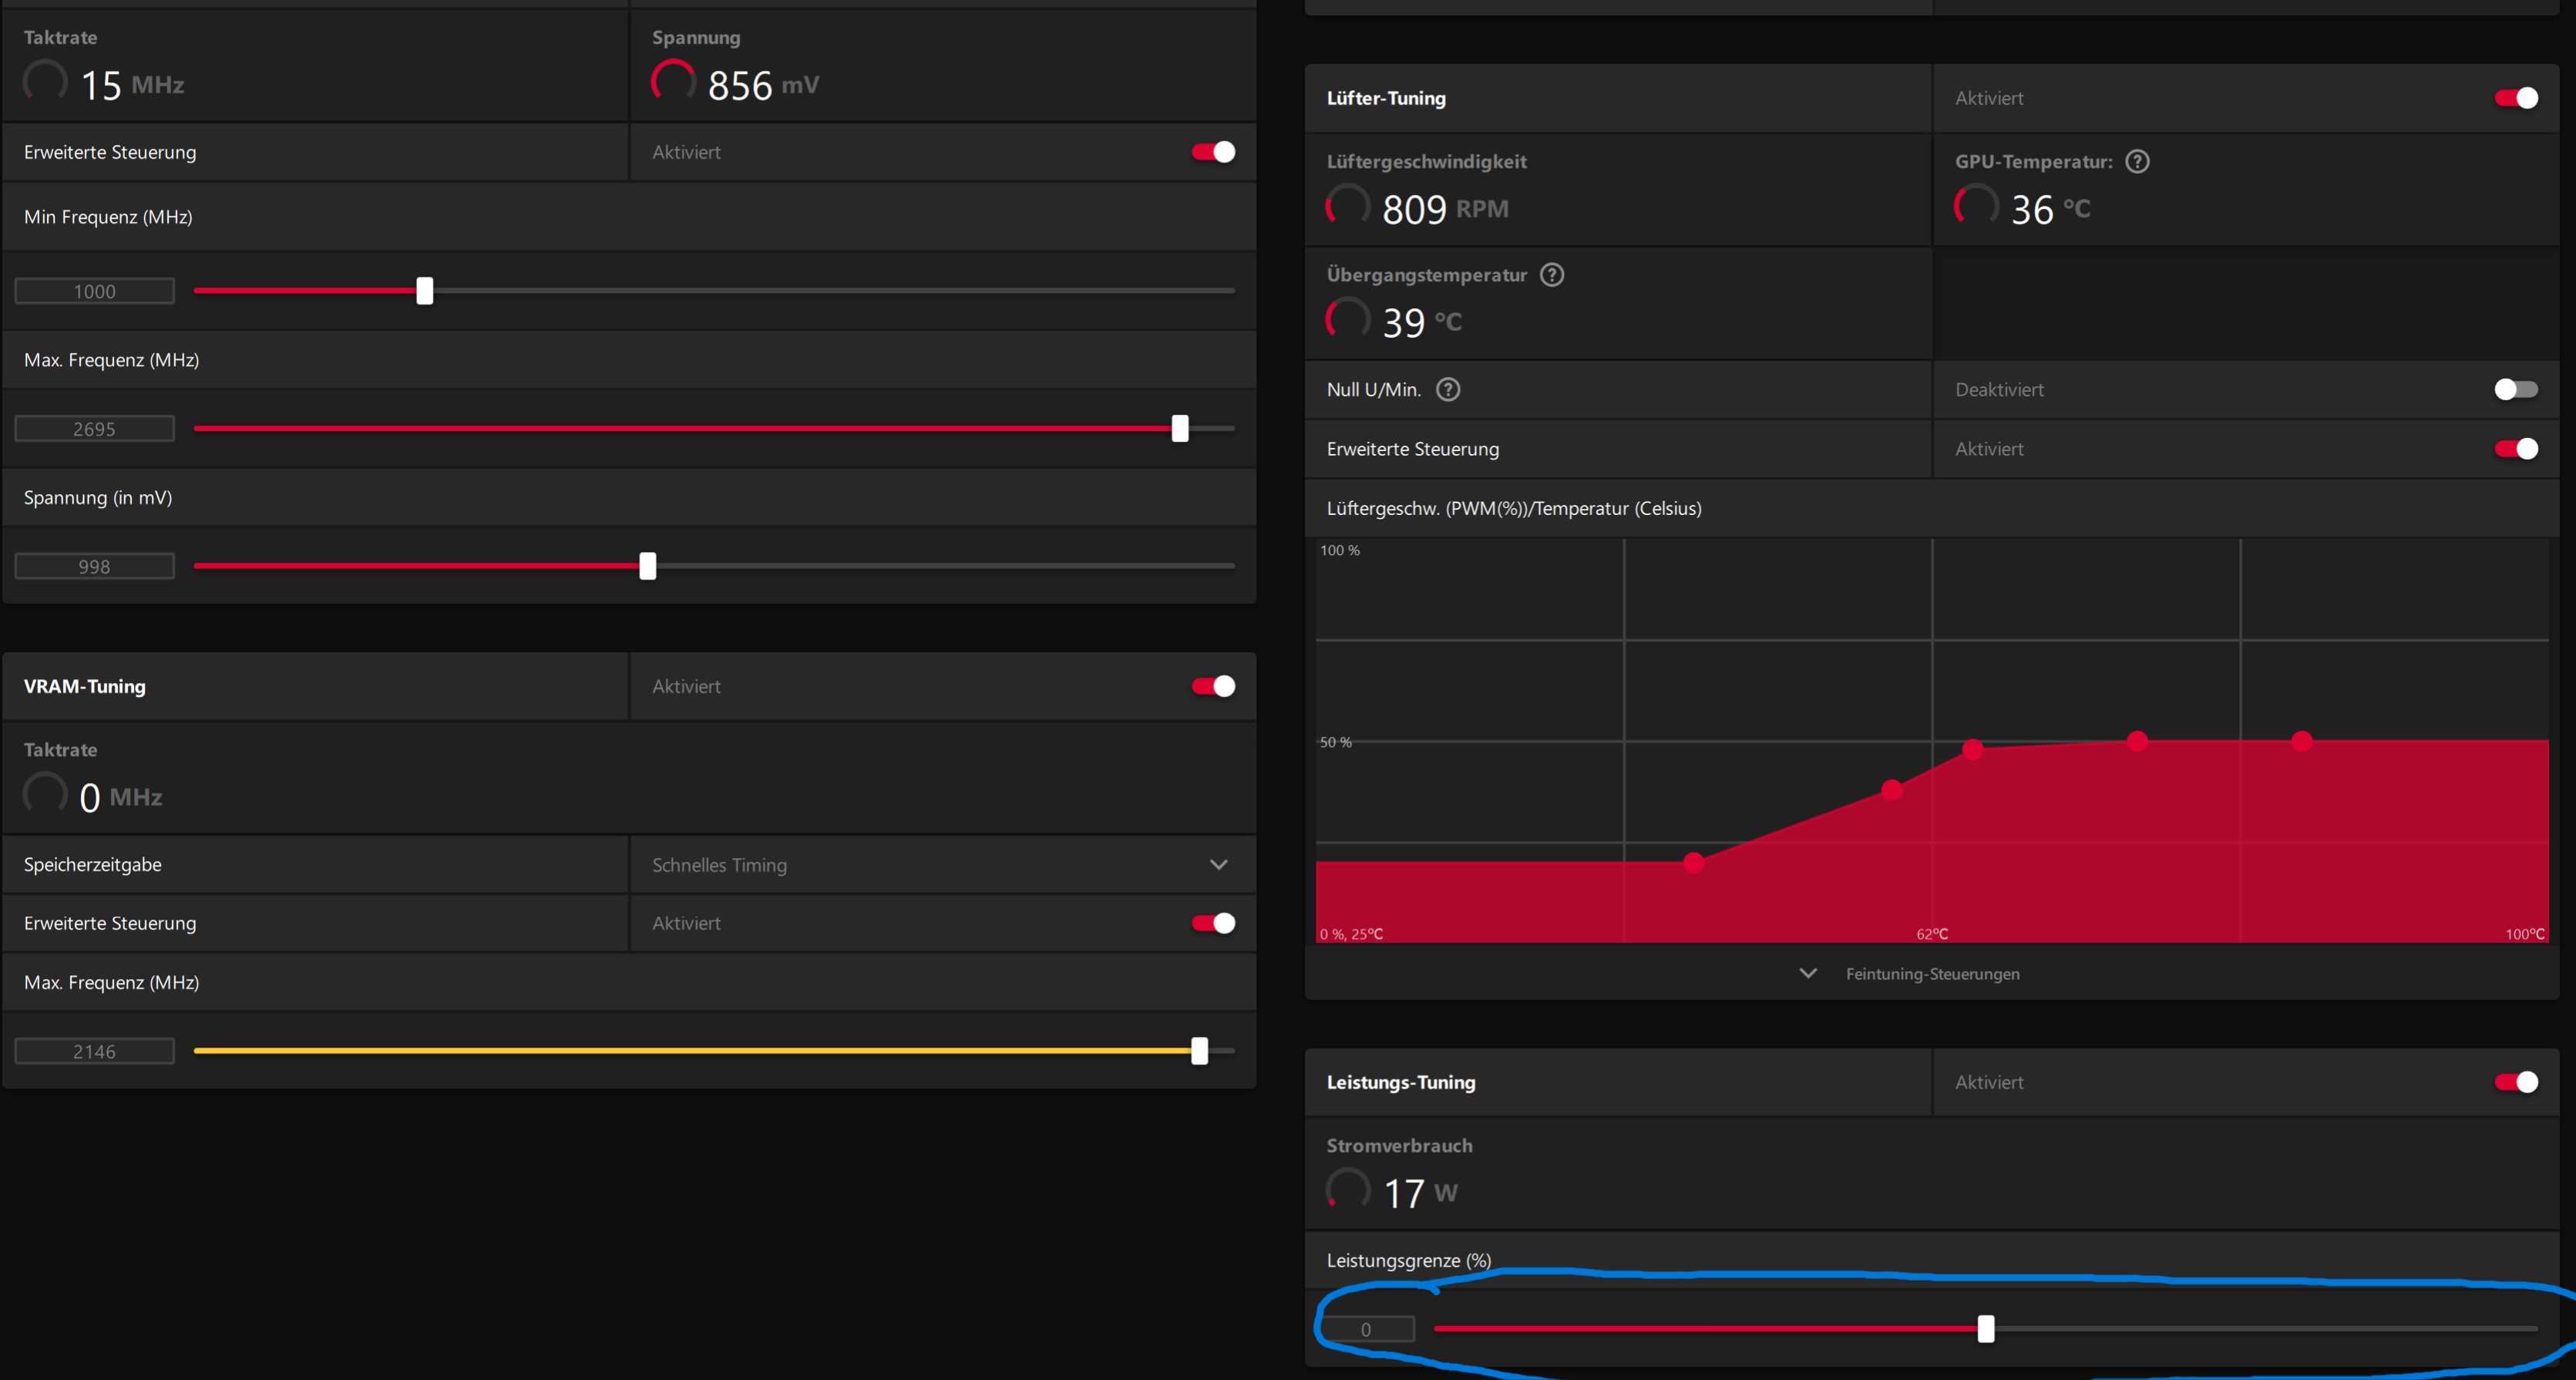This screenshot has height=1380, width=2576.
Task: Click the Min Frequenz 1000 input field
Action: pos(94,291)
